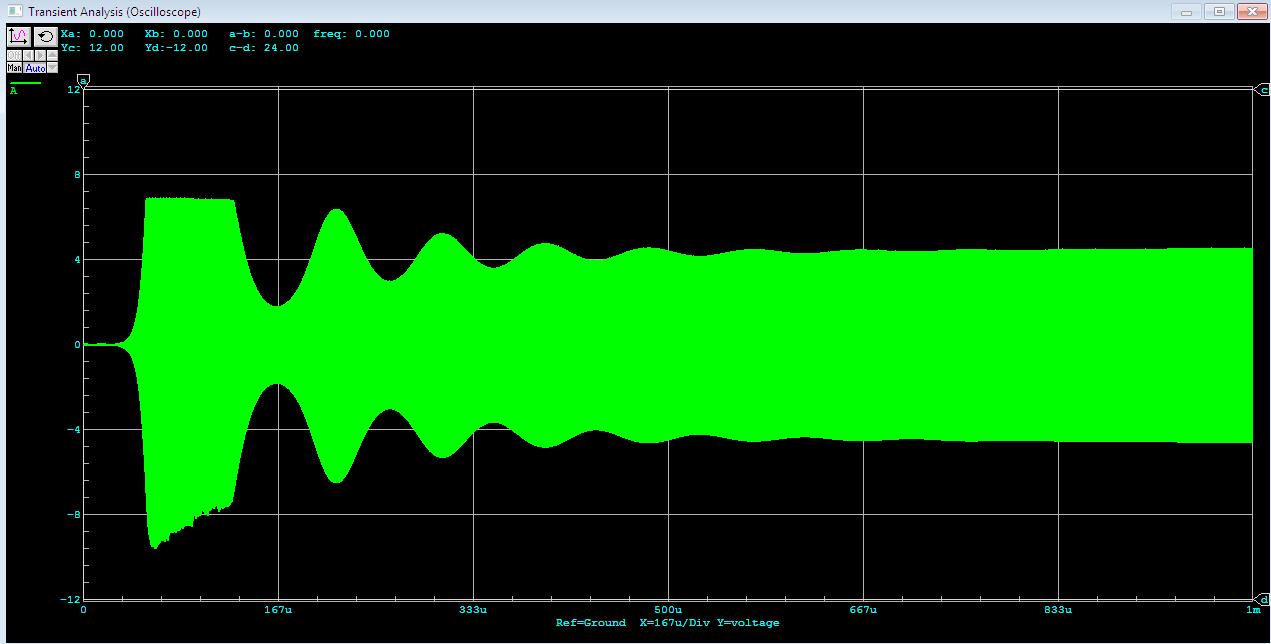Maximize the Transient Analysis window
Viewport: 1271px width, 644px height.
1218,11
